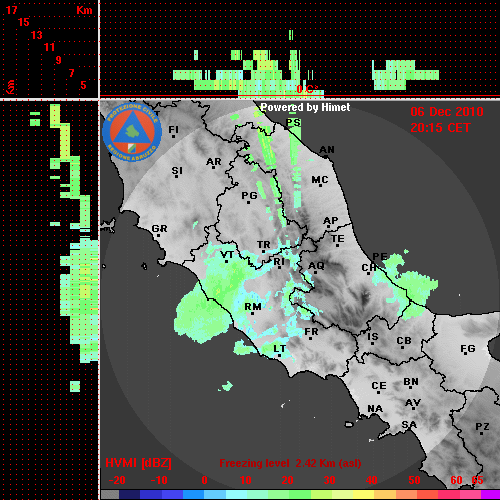Viewport: 500px width, 500px height.
Task: Click the BN city label on map
Action: [411, 382]
